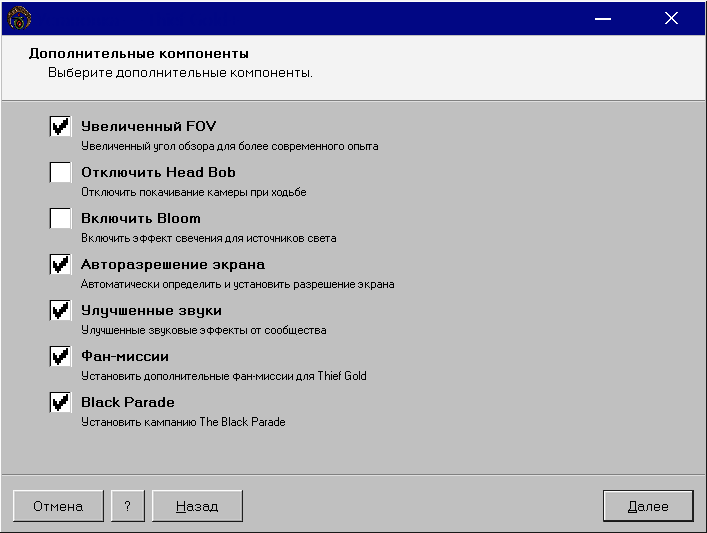707x533 pixels.
Task: Click the Отключить Head Bob label
Action: 158,172
